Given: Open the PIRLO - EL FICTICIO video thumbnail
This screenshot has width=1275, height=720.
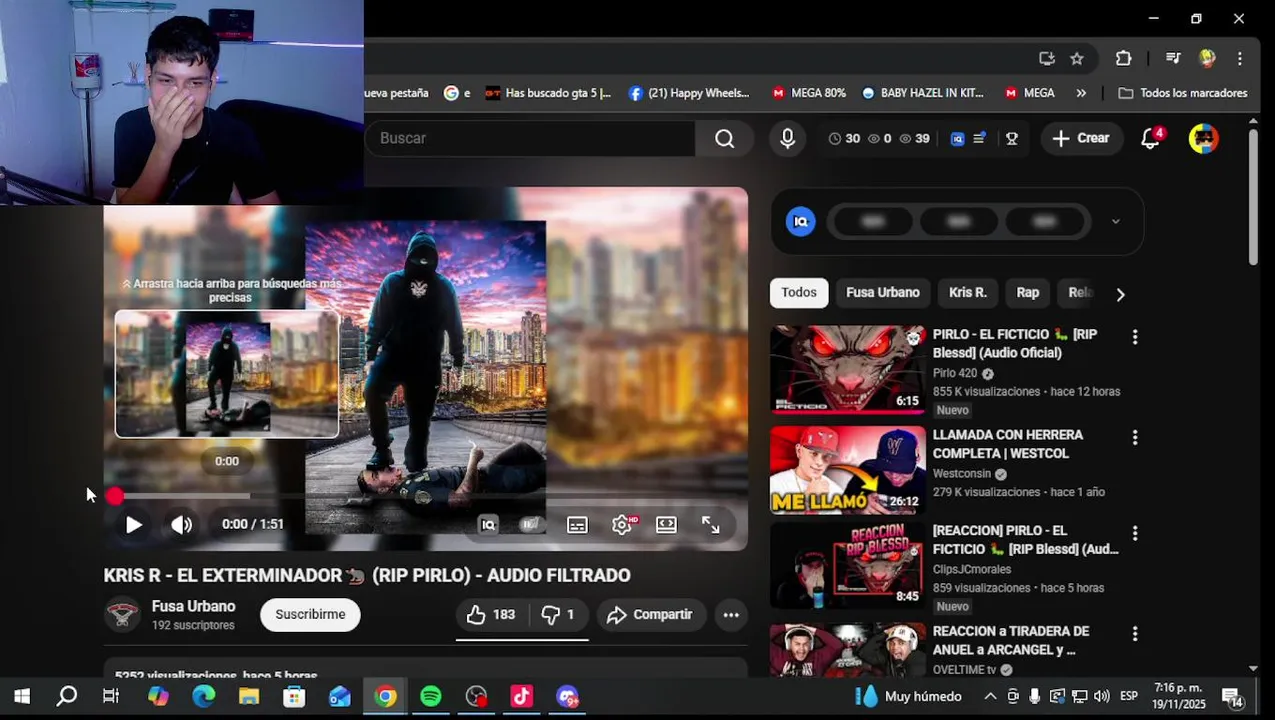Looking at the screenshot, I should (848, 370).
